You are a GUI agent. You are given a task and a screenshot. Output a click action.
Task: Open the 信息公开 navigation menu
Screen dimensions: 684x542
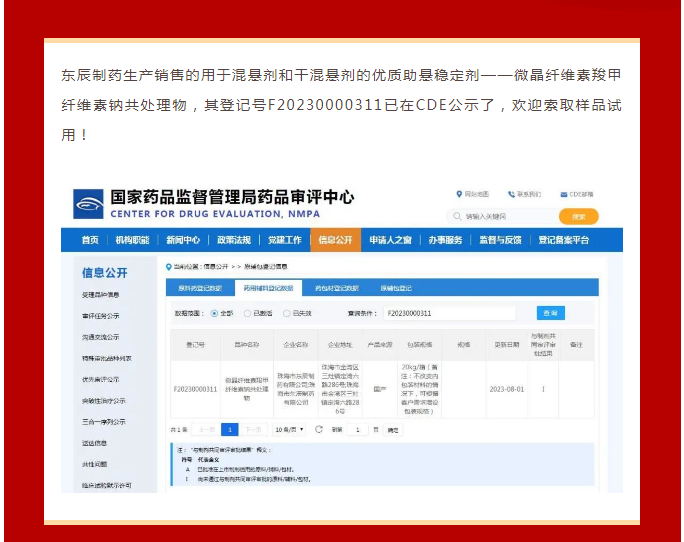click(335, 240)
